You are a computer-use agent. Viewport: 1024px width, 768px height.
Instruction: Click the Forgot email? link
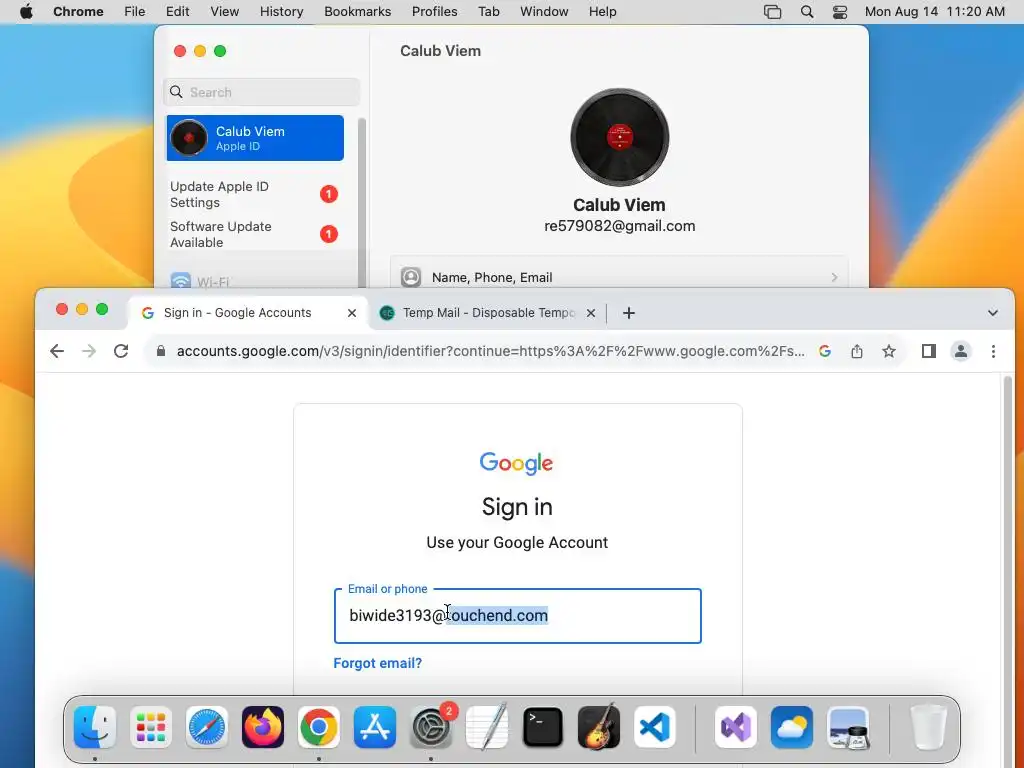[x=377, y=664]
